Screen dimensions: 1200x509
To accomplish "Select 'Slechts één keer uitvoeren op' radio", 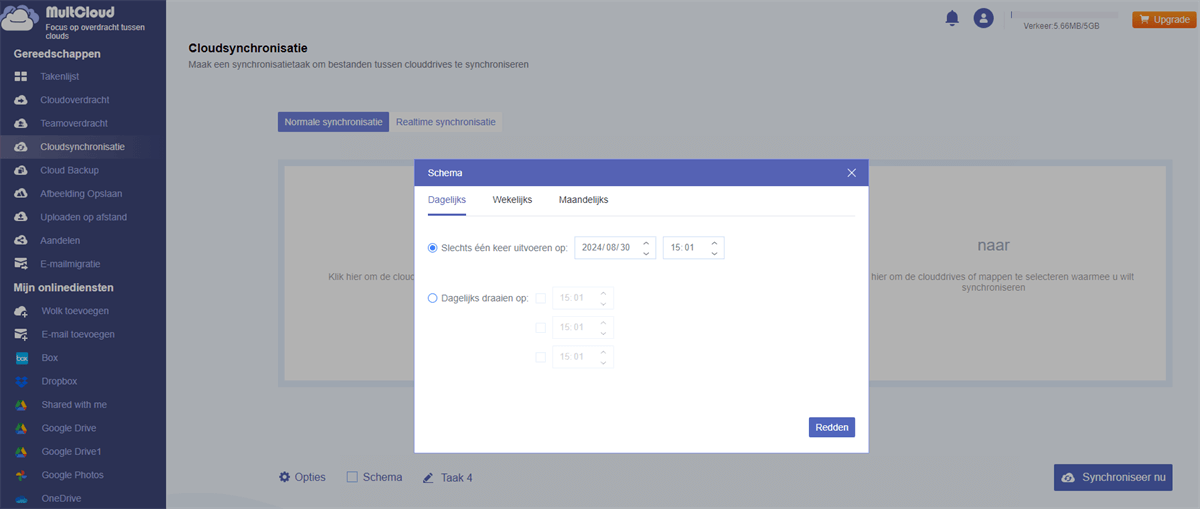I will (433, 248).
